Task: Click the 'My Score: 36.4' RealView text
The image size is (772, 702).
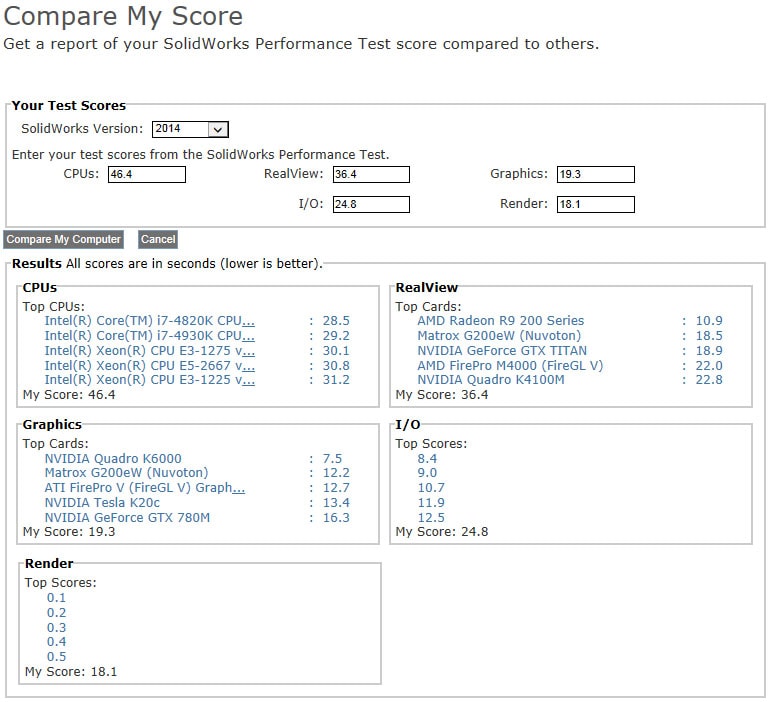Action: pos(442,395)
